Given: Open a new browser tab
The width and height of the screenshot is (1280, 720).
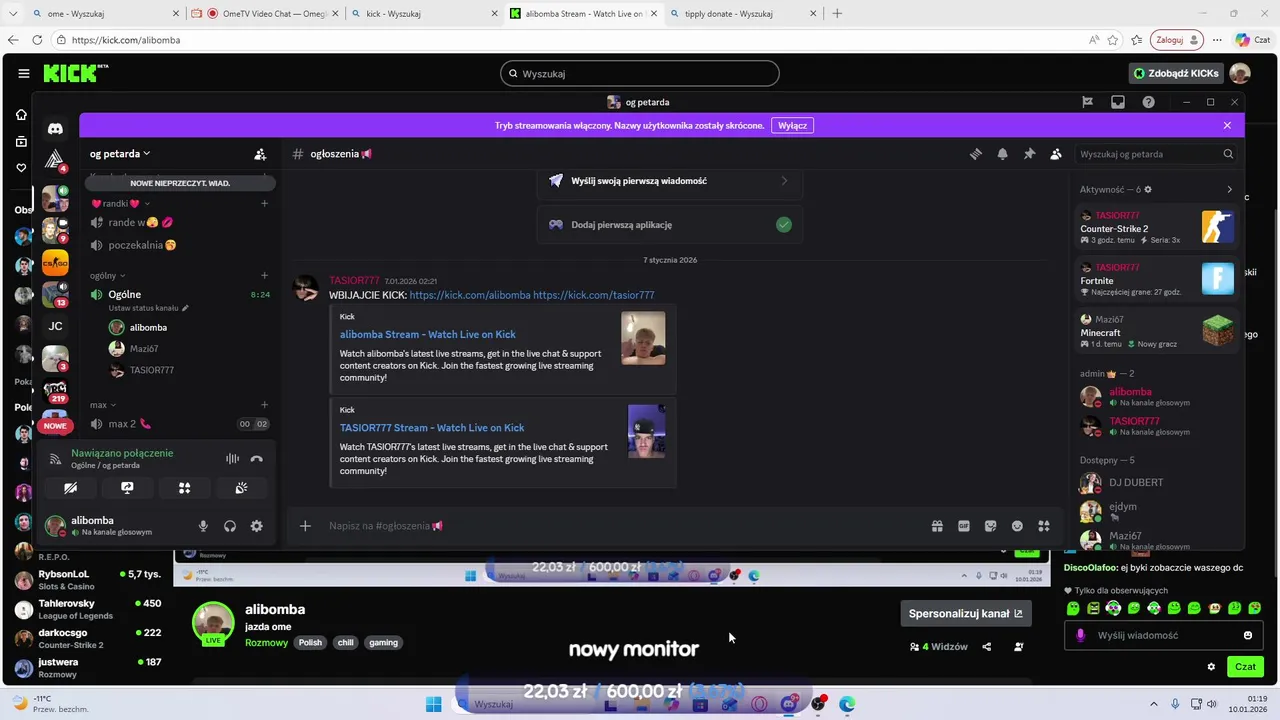Looking at the screenshot, I should tap(837, 14).
